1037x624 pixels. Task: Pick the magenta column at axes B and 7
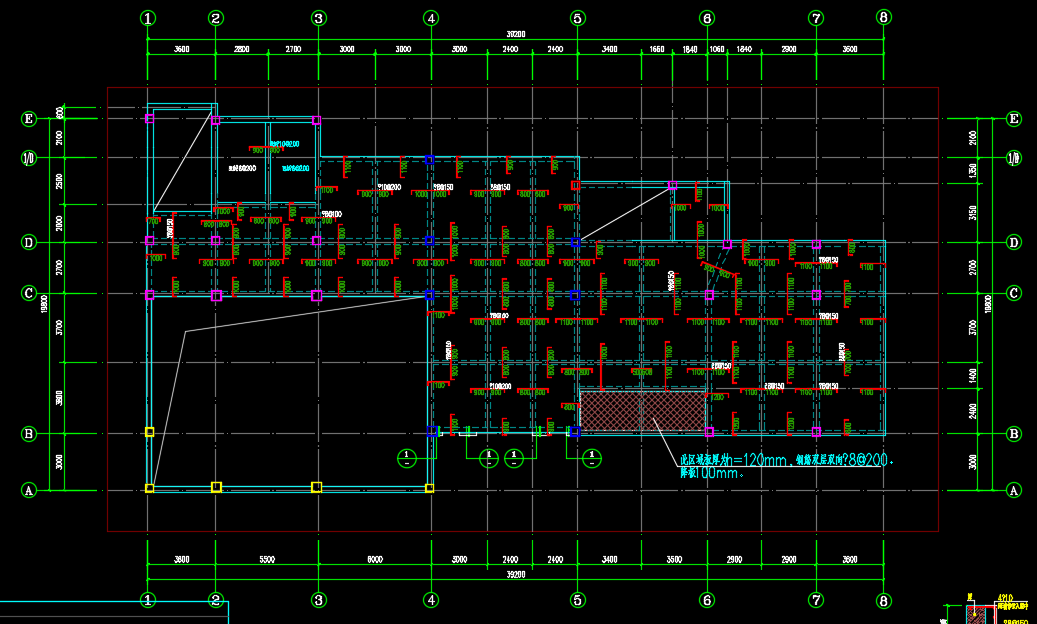click(816, 432)
